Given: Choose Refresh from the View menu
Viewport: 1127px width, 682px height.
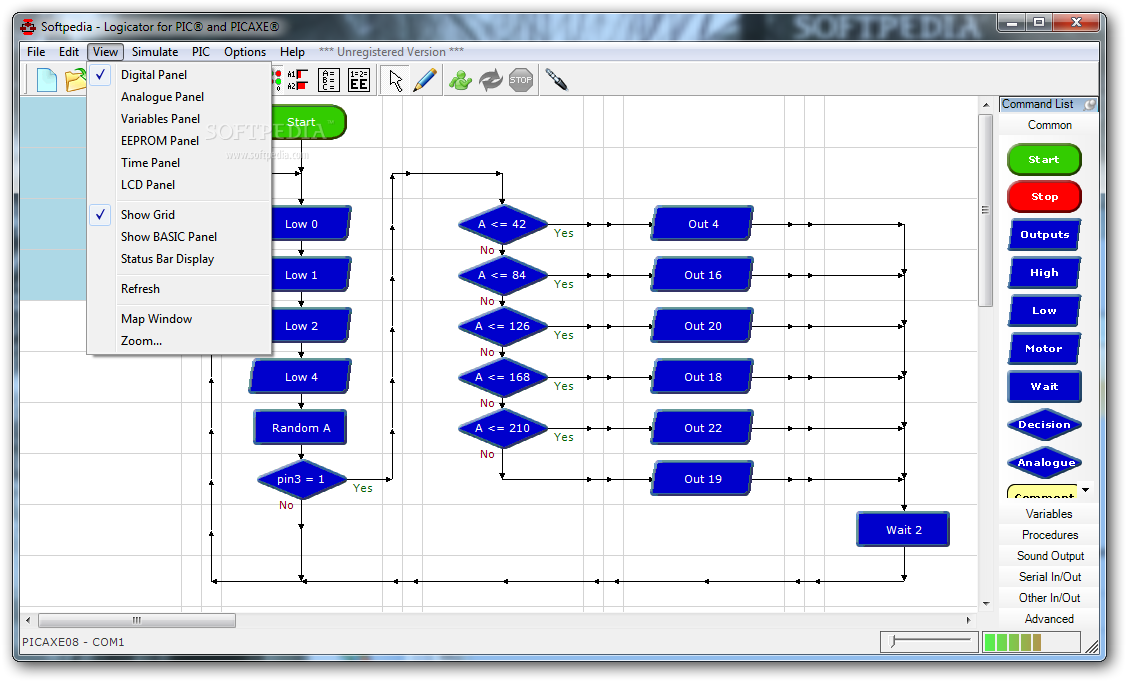Looking at the screenshot, I should point(179,289).
